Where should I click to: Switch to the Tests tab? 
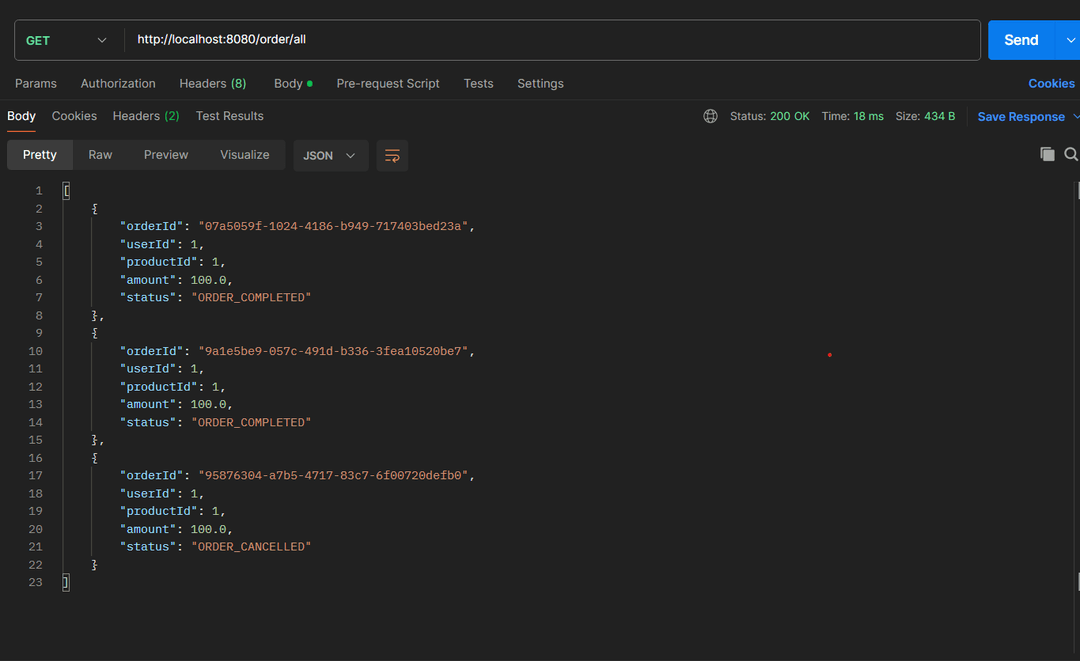478,84
